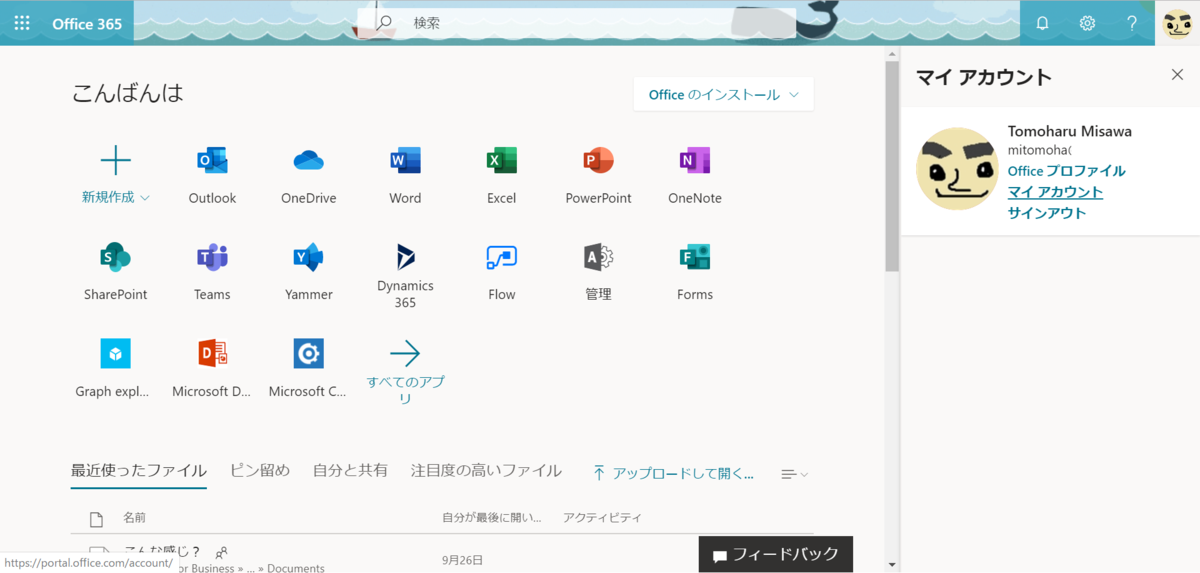Click the scrollbar down arrow
The image size is (1200, 573).
click(892, 564)
